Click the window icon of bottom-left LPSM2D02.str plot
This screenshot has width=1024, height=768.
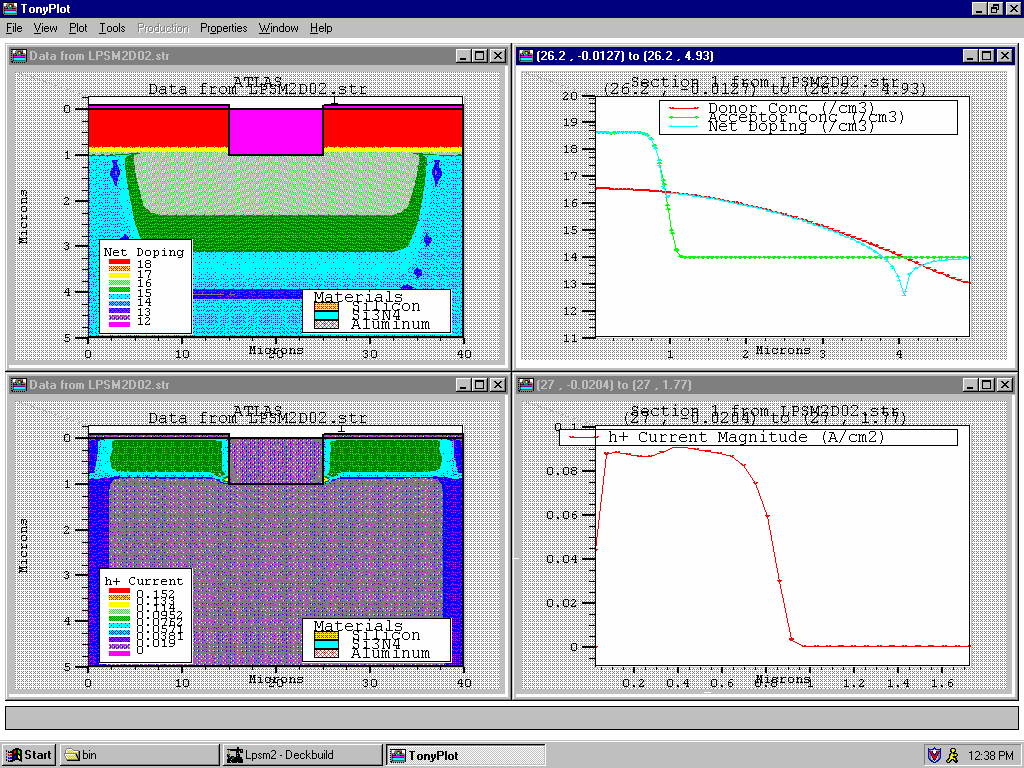tap(18, 385)
